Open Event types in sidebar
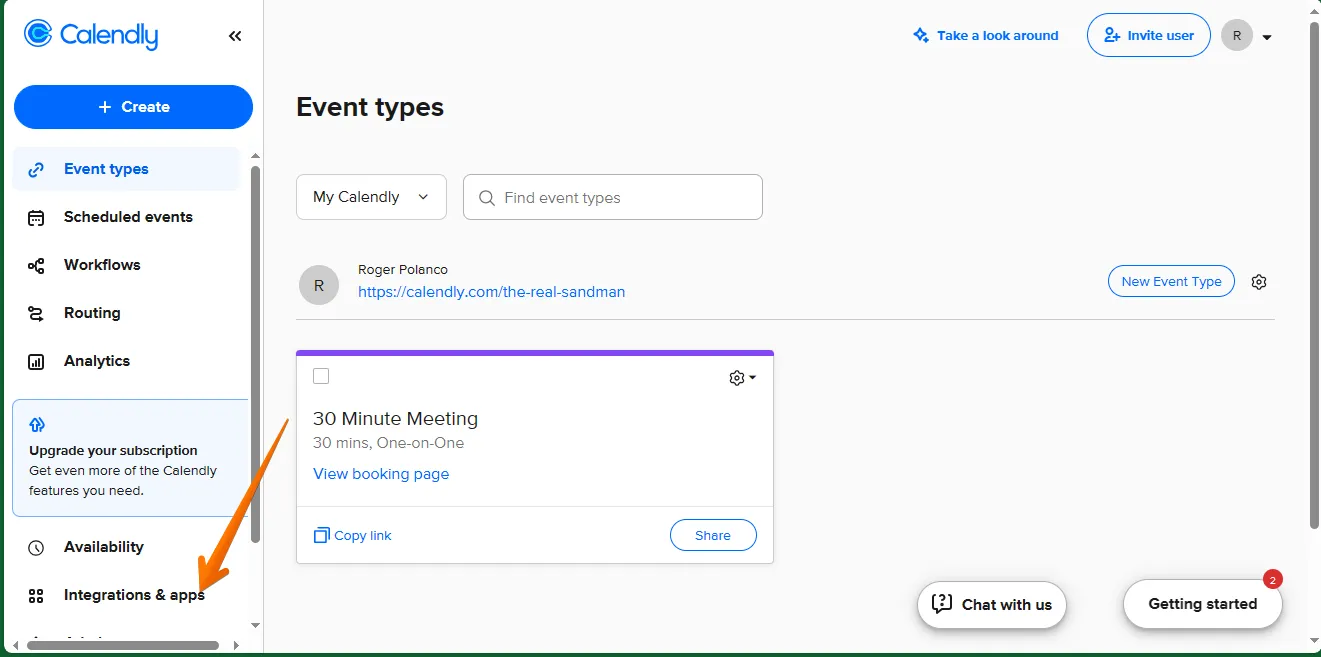 pos(126,169)
